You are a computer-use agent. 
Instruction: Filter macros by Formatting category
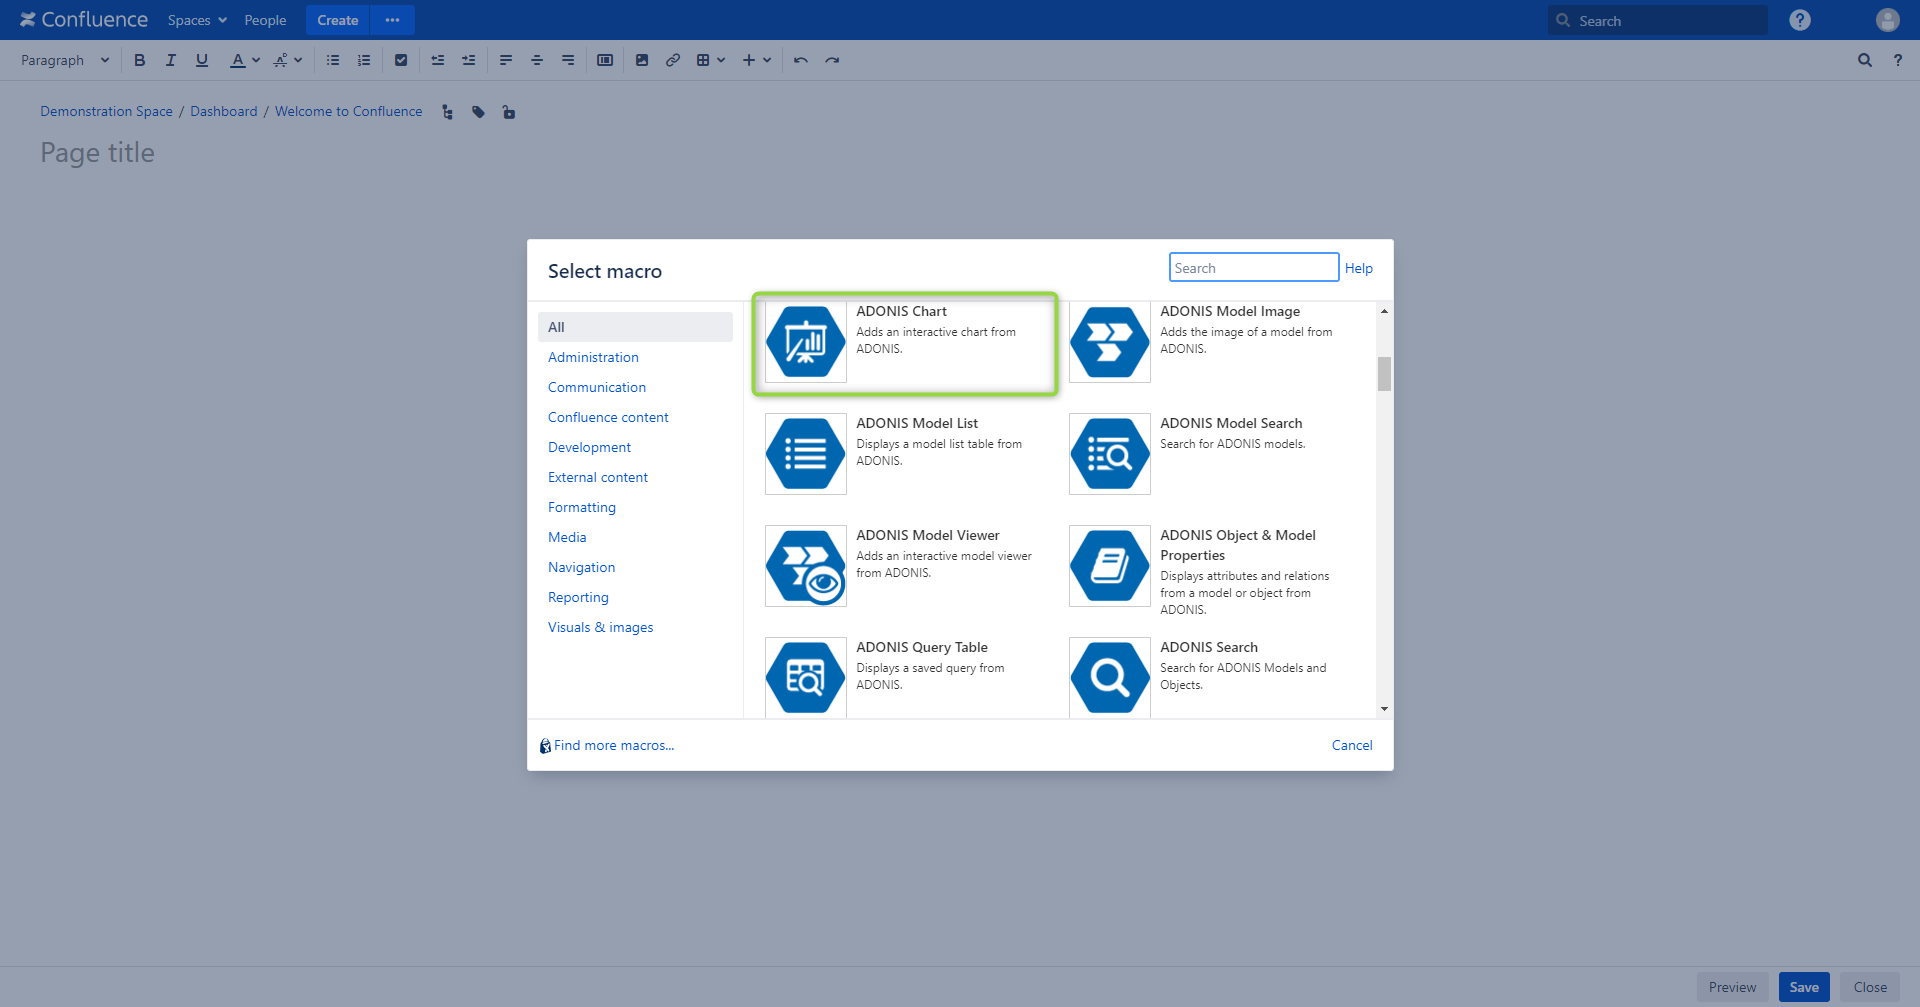click(x=582, y=507)
